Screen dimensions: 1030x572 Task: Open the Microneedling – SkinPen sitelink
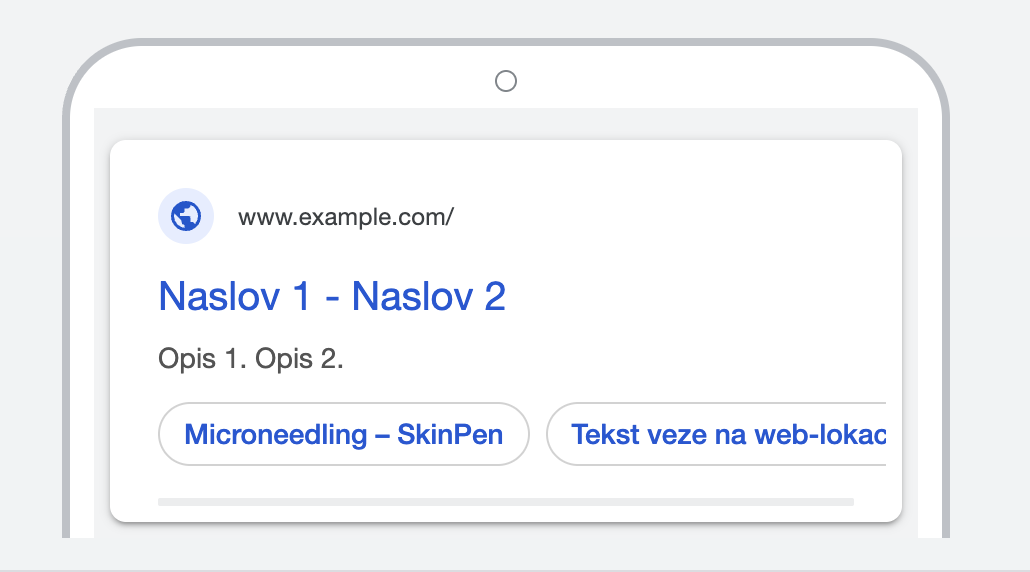pos(343,434)
